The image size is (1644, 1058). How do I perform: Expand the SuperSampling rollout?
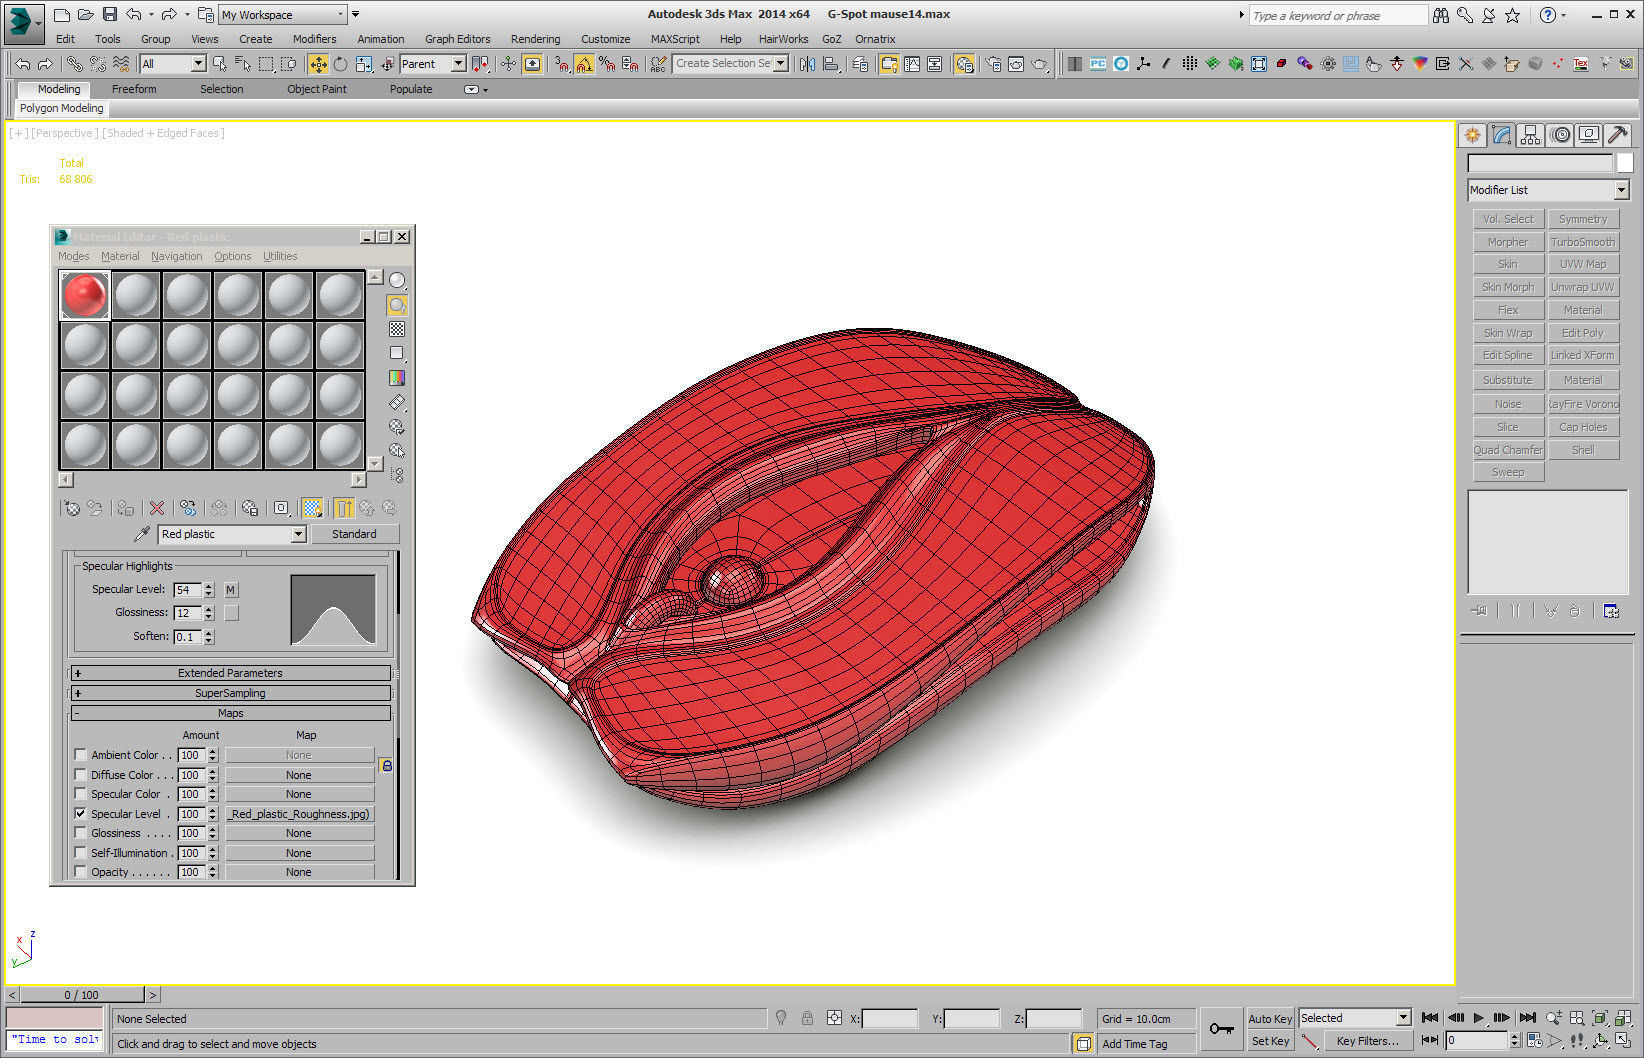tap(231, 693)
